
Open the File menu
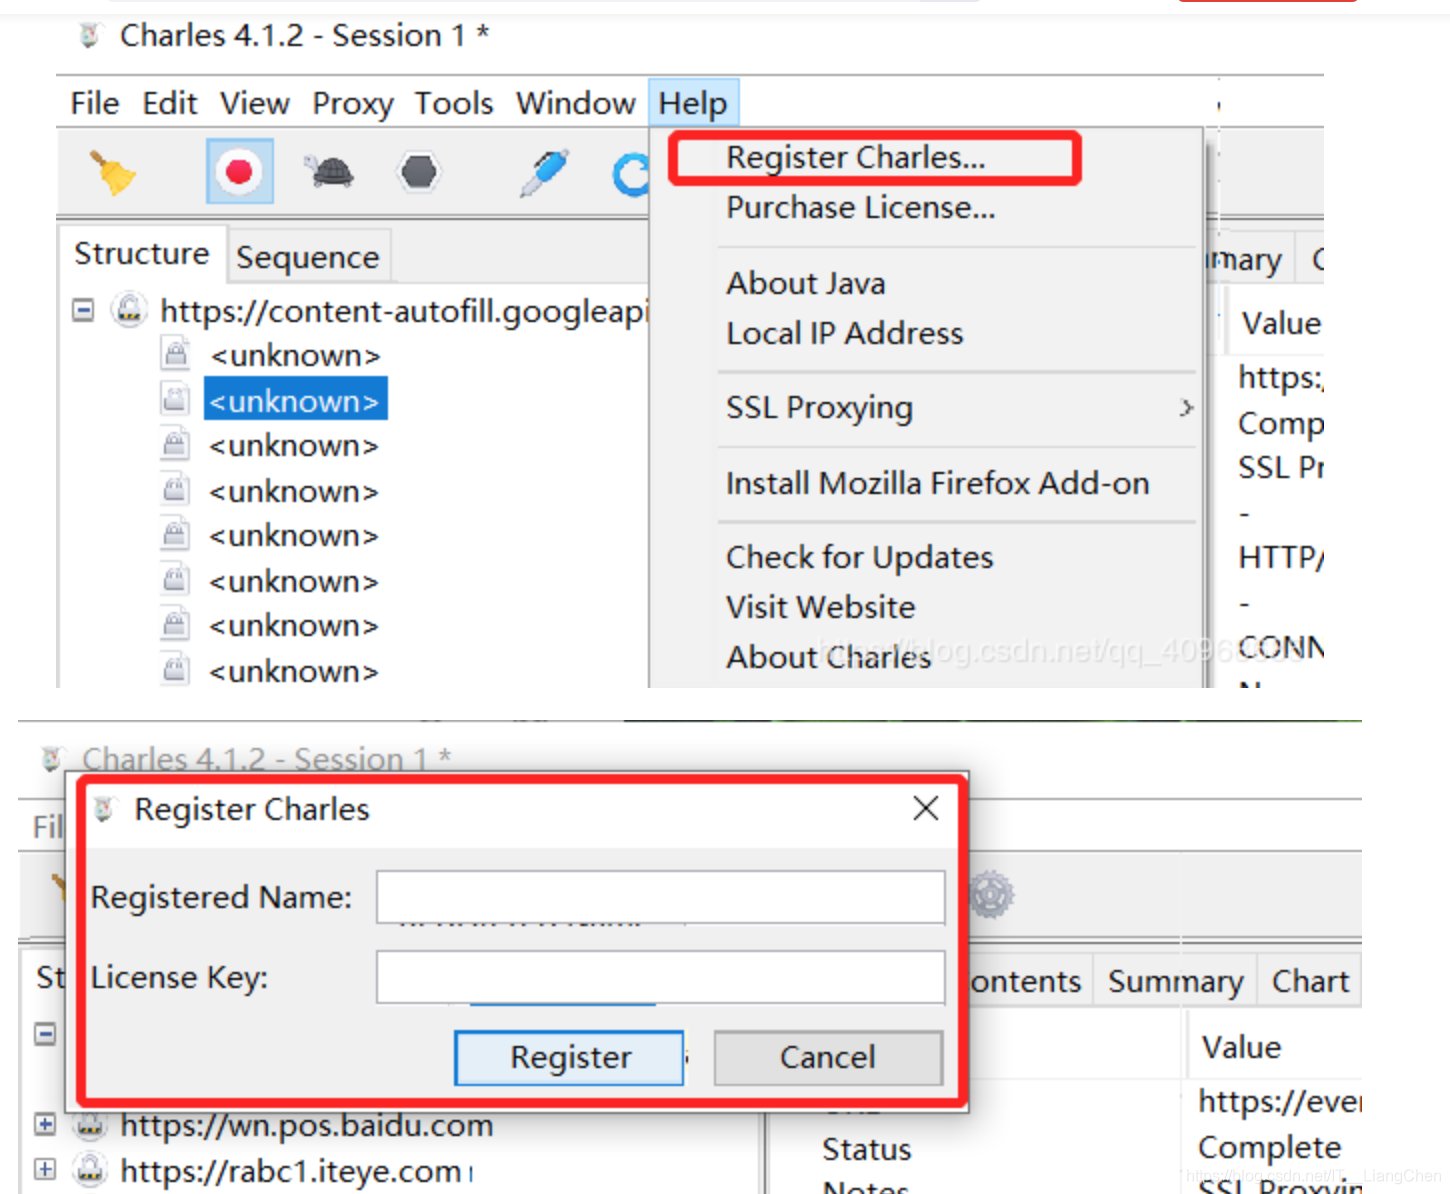click(x=95, y=103)
